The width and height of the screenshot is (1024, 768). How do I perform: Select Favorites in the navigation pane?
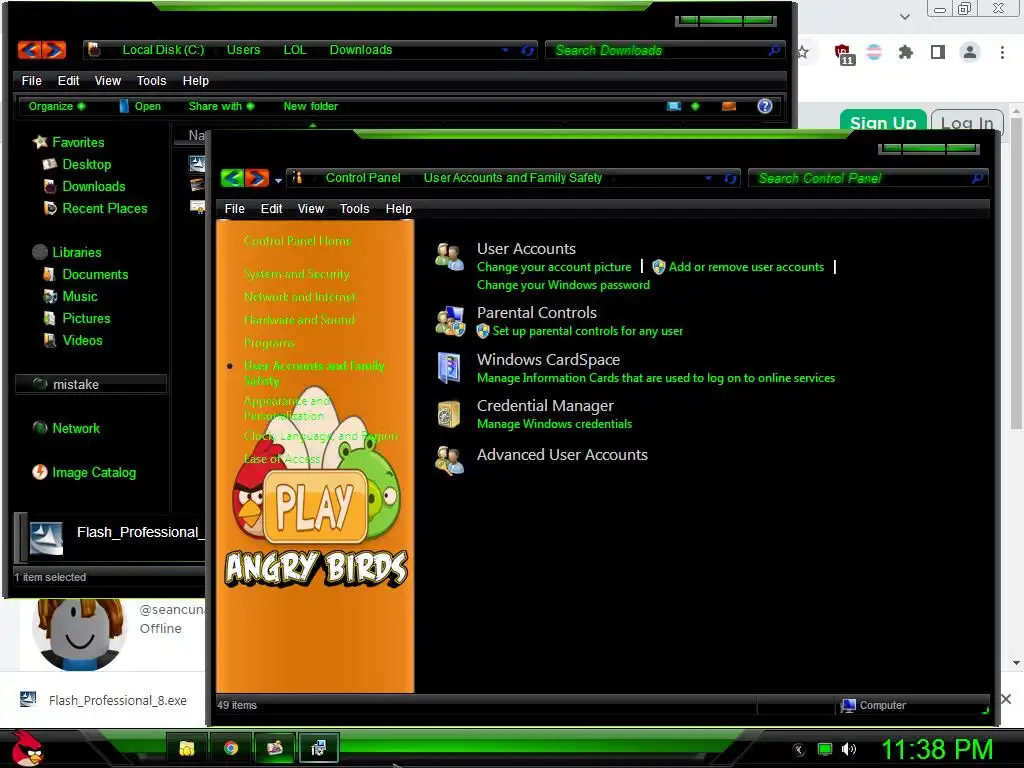[78, 142]
